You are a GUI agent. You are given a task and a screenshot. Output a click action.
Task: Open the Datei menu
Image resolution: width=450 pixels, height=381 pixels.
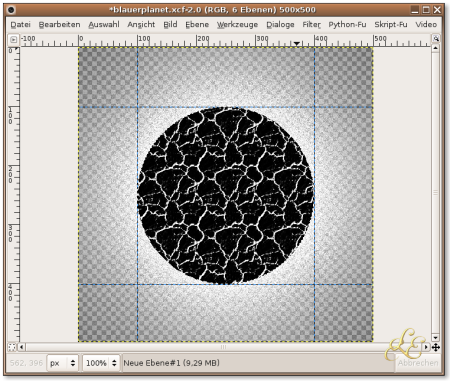click(20, 25)
